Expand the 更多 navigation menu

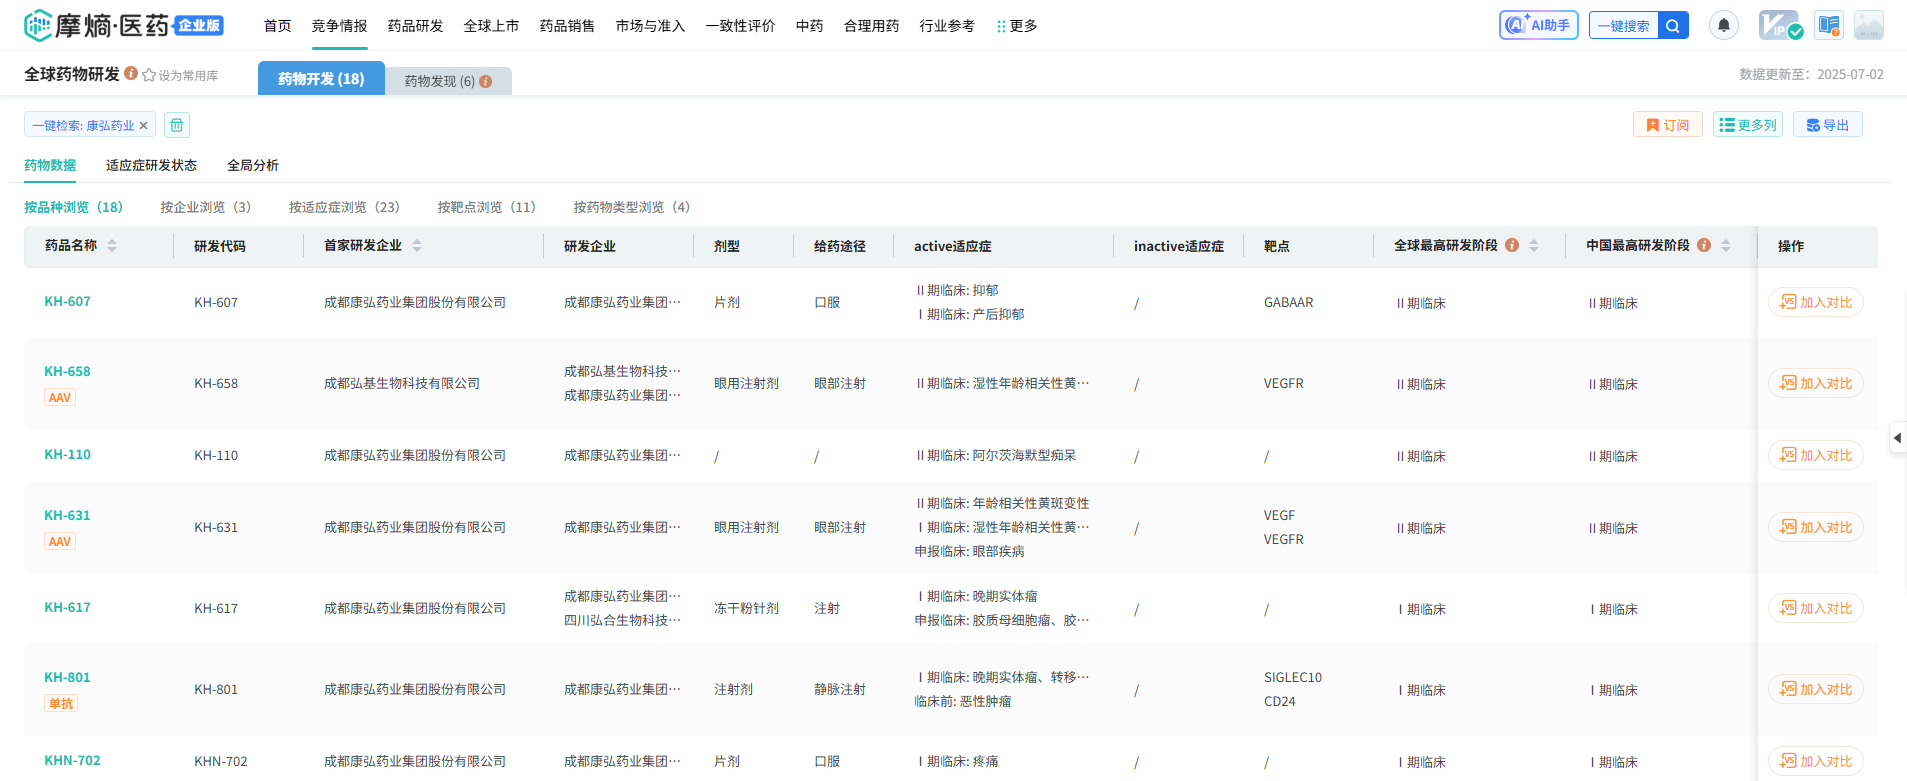coord(1017,26)
